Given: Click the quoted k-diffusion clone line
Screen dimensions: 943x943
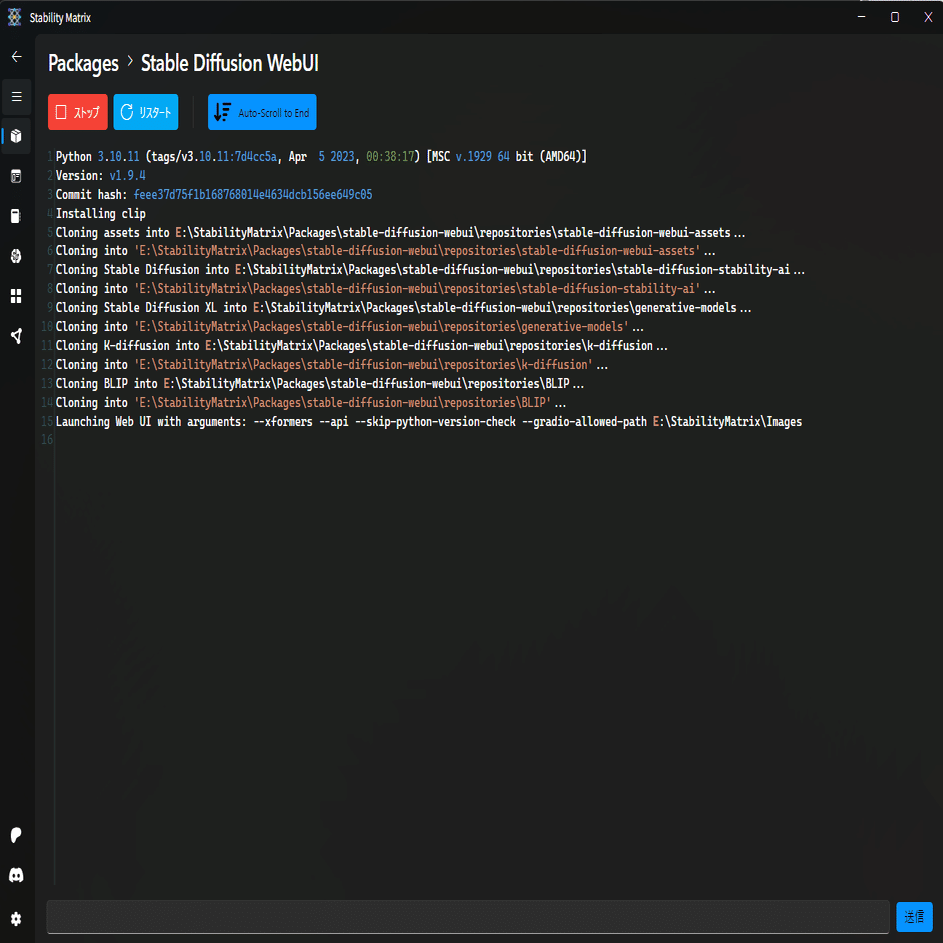Looking at the screenshot, I should click(x=331, y=364).
